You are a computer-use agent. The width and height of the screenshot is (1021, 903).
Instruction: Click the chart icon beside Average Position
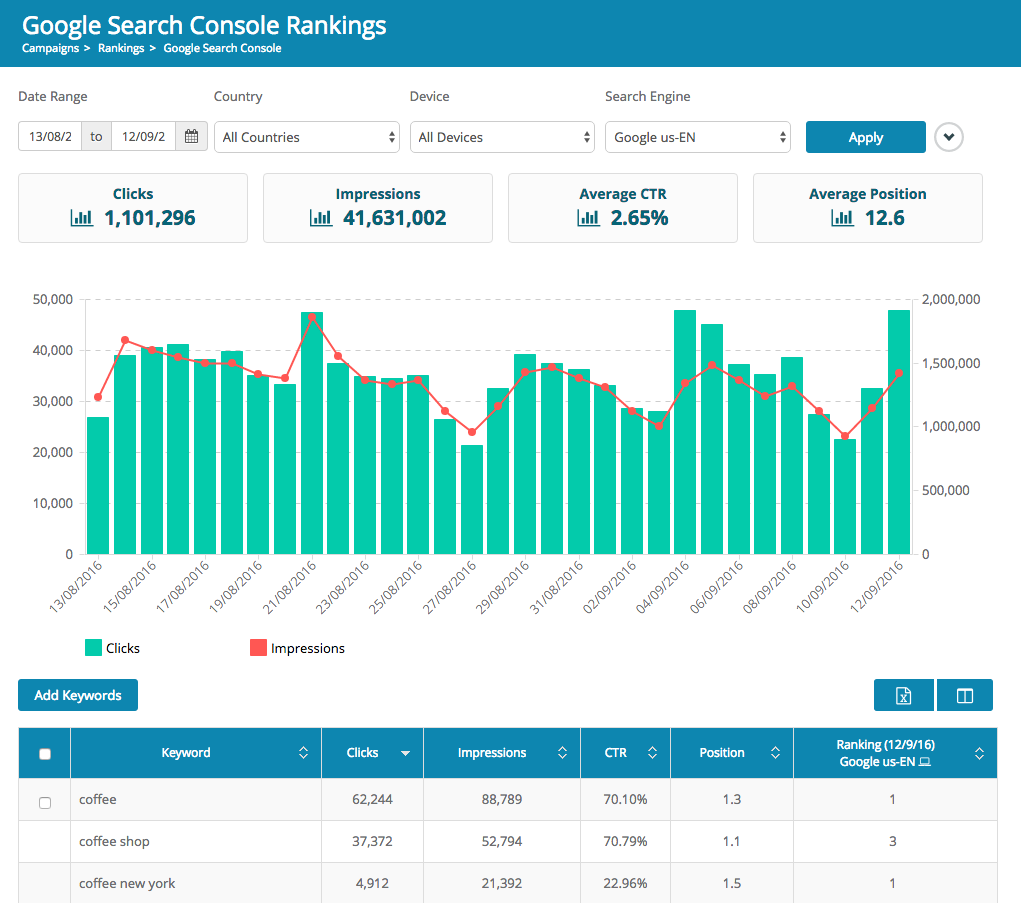click(x=842, y=218)
